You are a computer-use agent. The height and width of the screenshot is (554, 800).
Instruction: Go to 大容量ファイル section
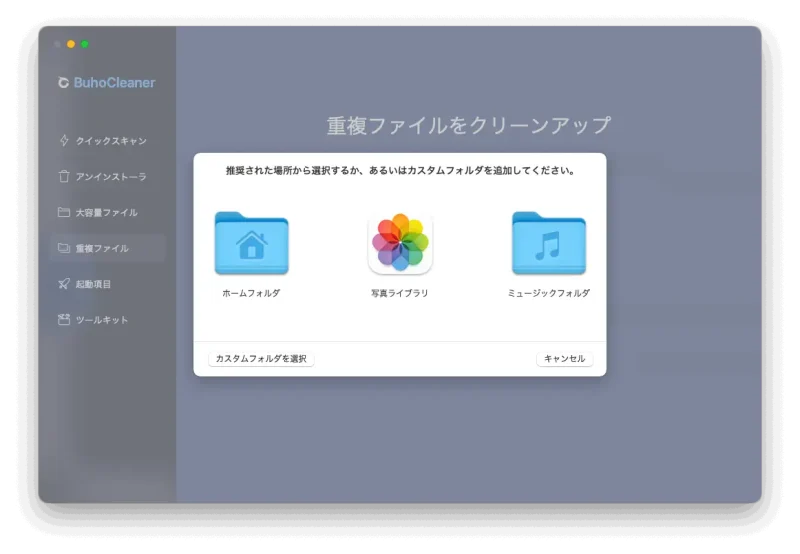(x=108, y=212)
